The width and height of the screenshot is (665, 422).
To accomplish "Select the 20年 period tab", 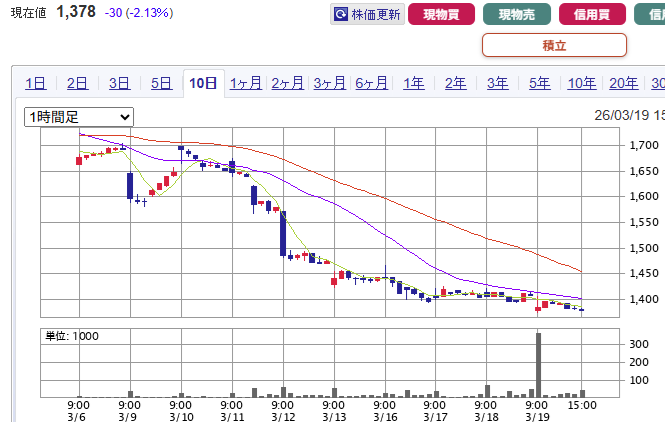I will tap(623, 83).
